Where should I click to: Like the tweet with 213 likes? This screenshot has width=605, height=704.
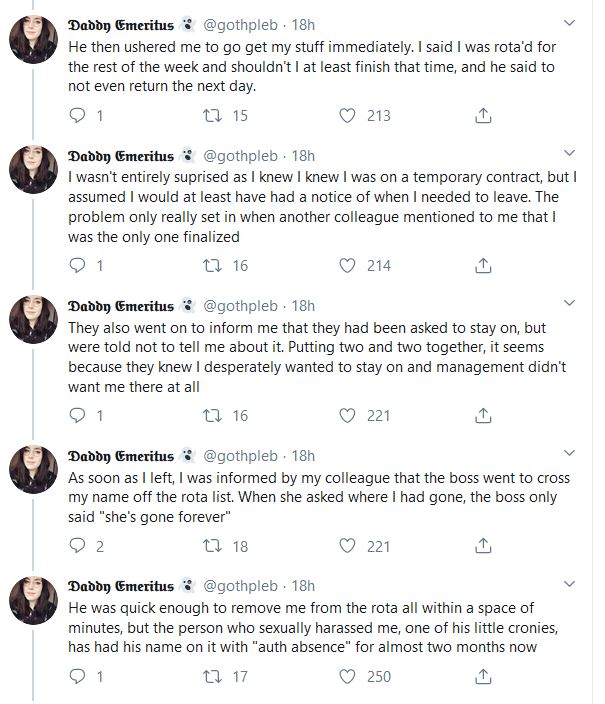(x=347, y=116)
